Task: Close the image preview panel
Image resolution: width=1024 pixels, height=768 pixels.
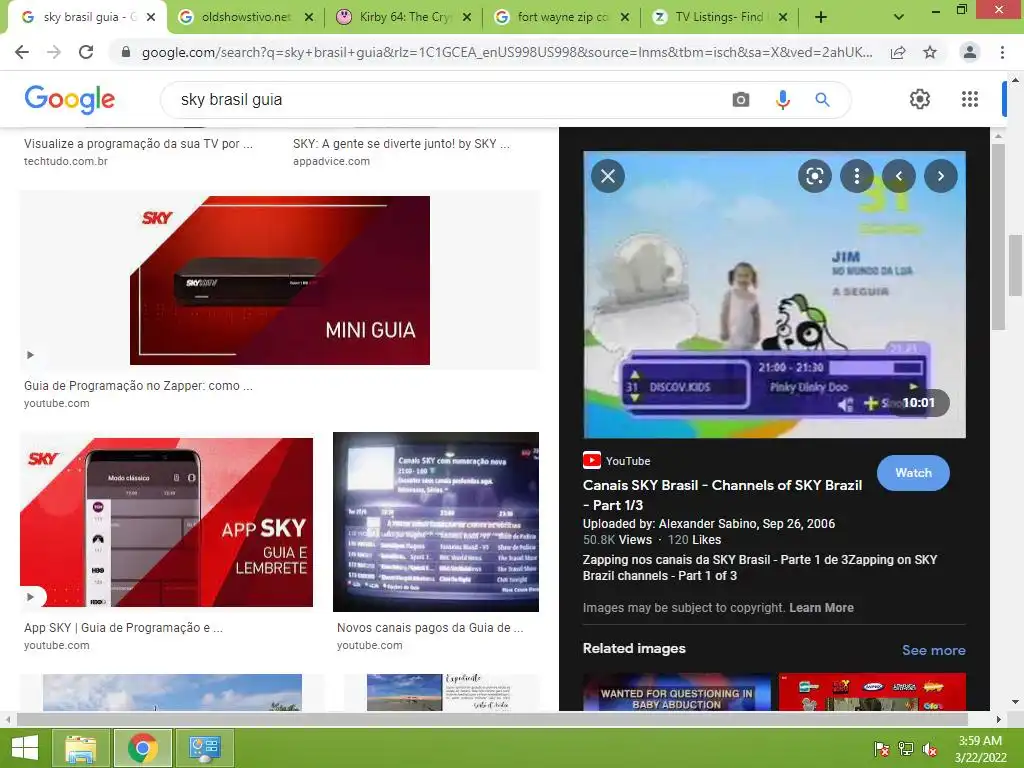Action: (x=608, y=176)
